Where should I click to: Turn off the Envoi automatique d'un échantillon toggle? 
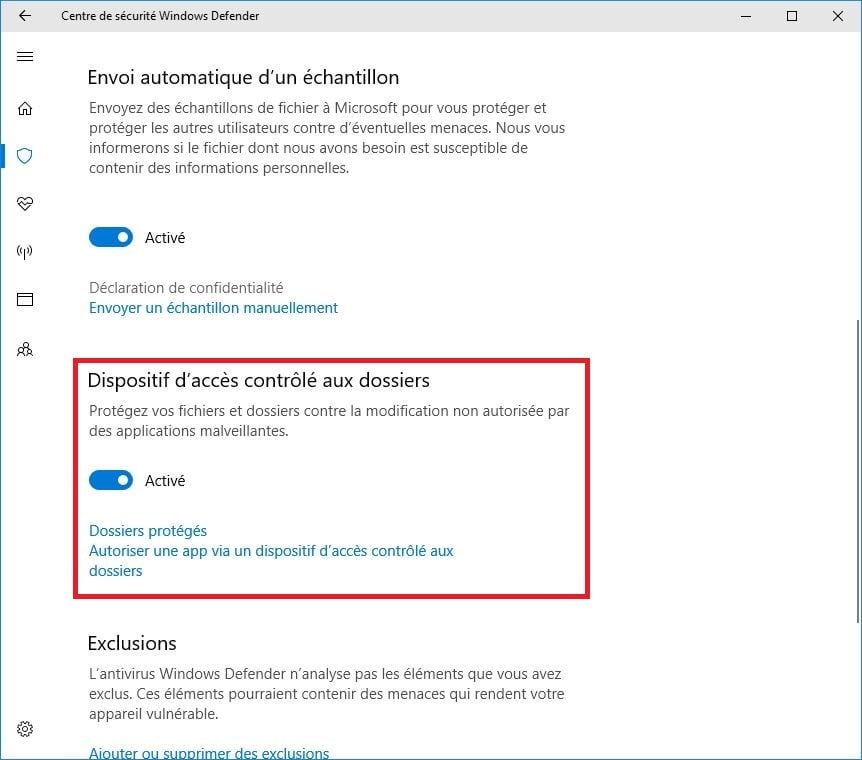pyautogui.click(x=111, y=237)
